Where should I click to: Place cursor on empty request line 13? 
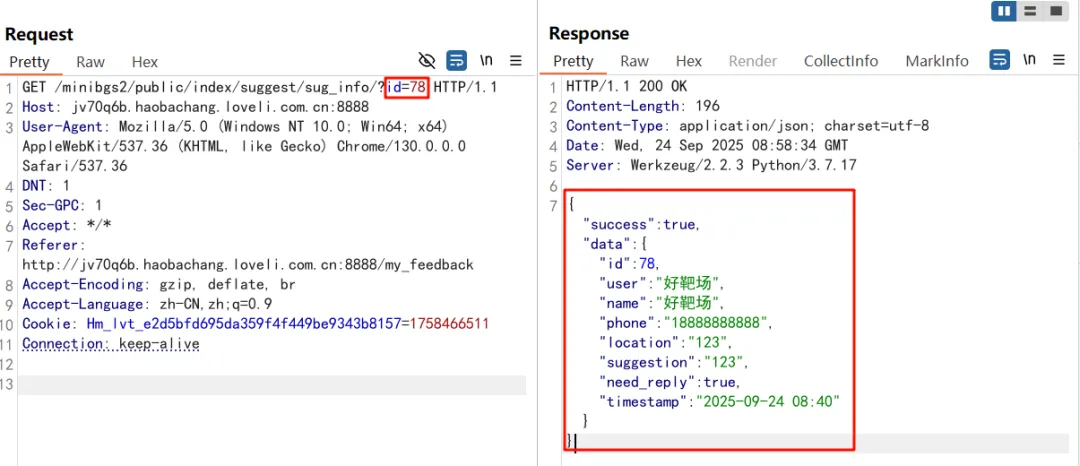point(272,385)
